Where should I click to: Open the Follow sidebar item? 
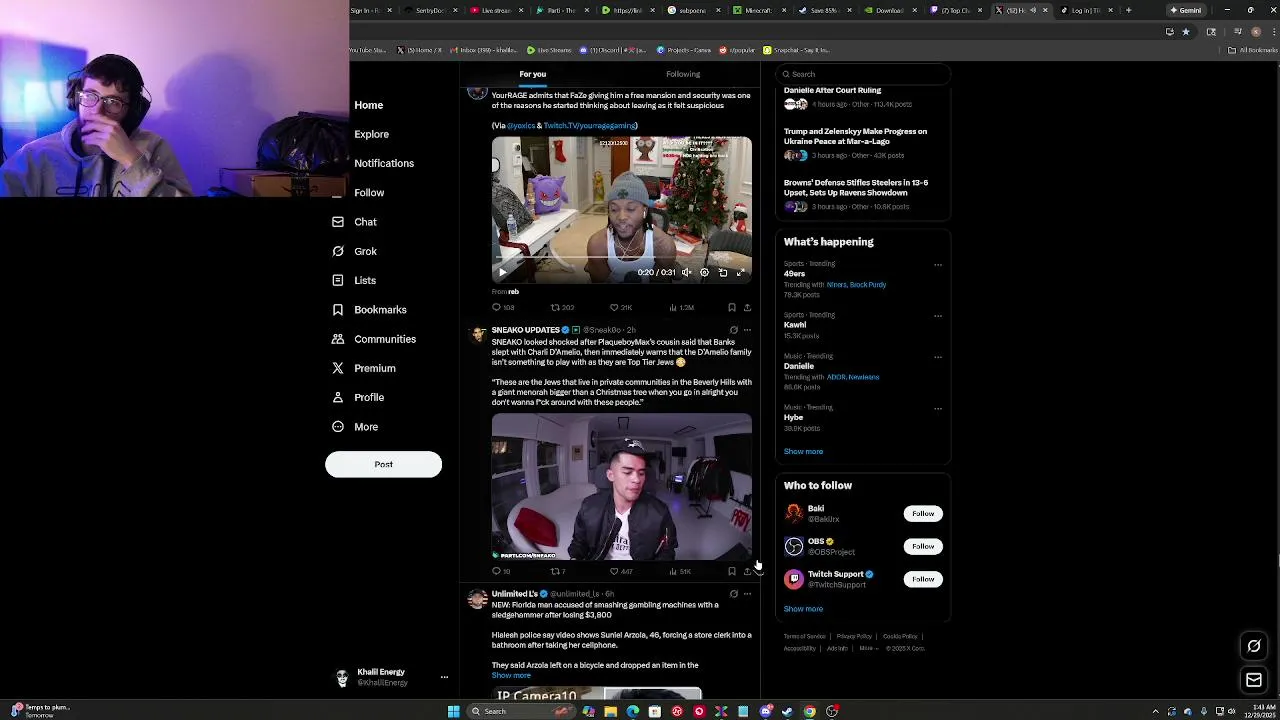[x=369, y=192]
